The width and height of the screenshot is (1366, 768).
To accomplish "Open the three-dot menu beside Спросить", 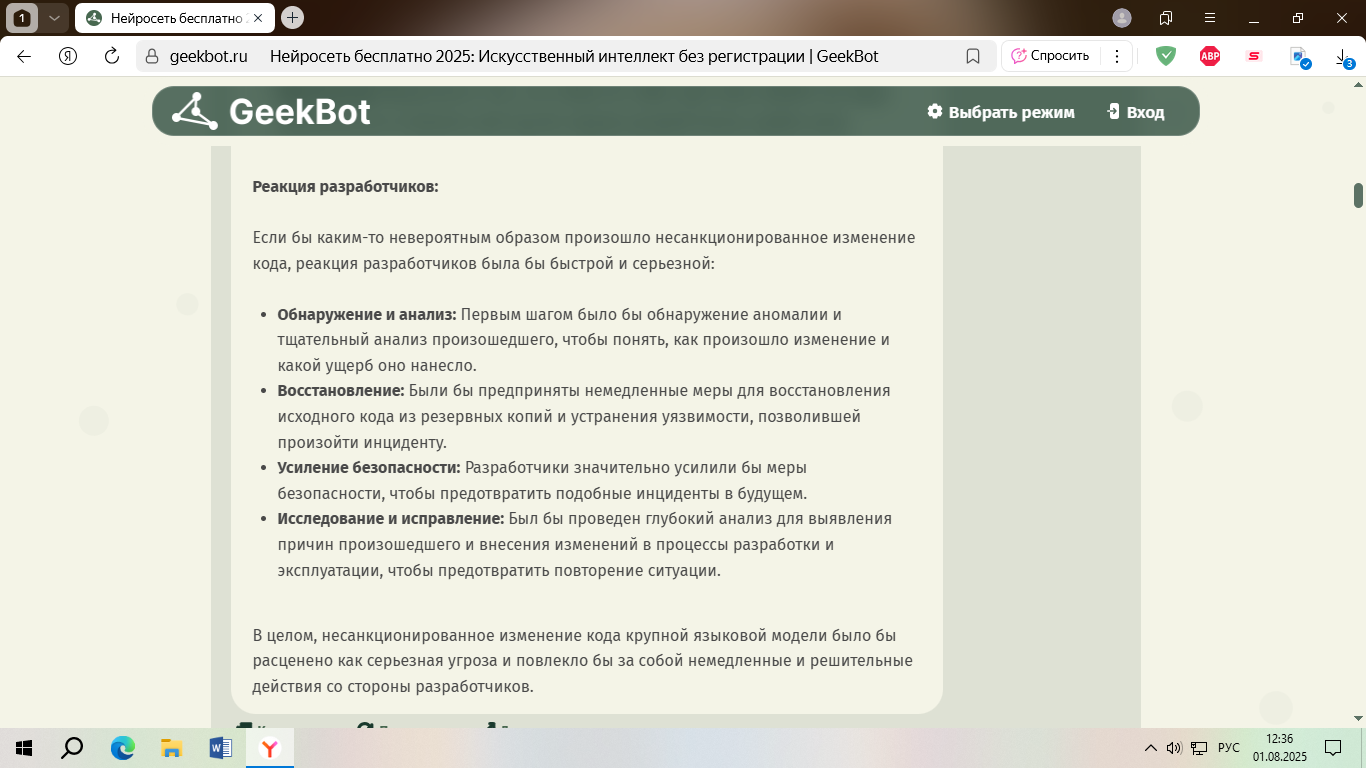I will [1117, 56].
